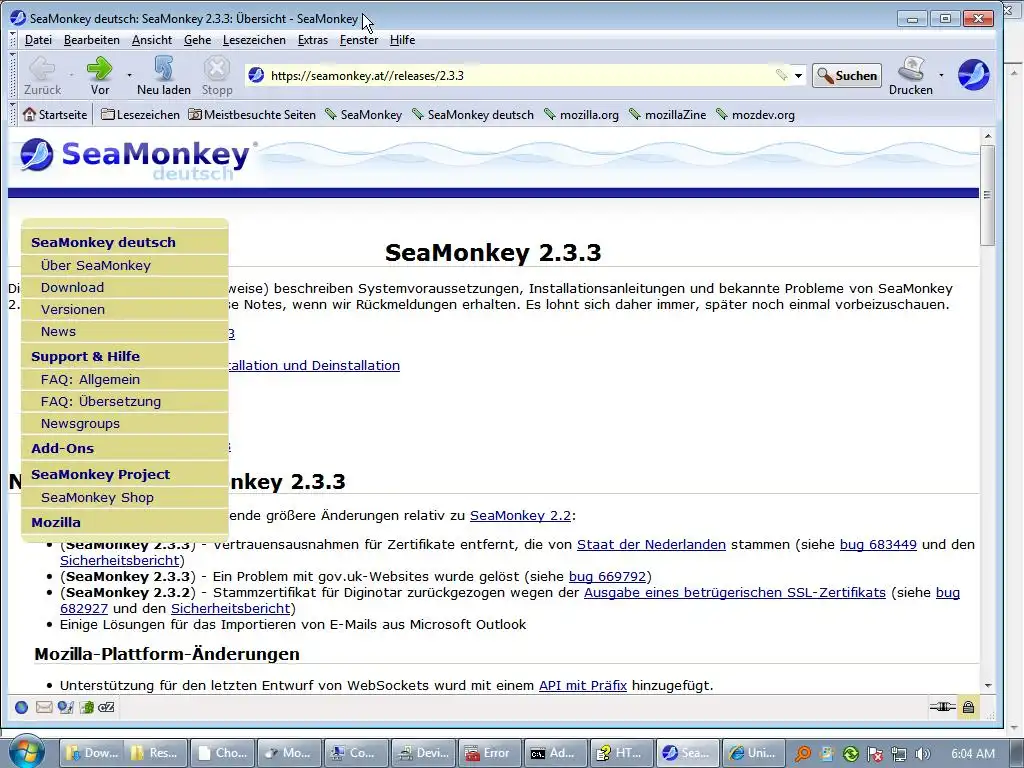Open Newsgroups sidebar link
The height and width of the screenshot is (768, 1024).
pos(80,423)
